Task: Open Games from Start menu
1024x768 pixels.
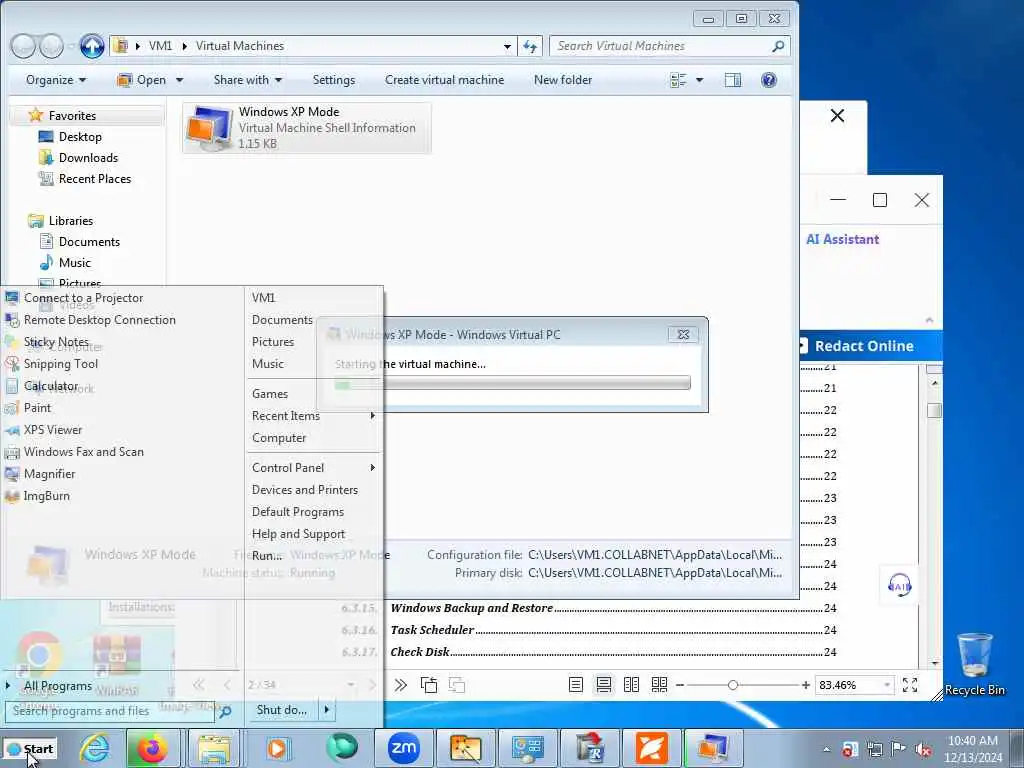Action: click(x=270, y=394)
